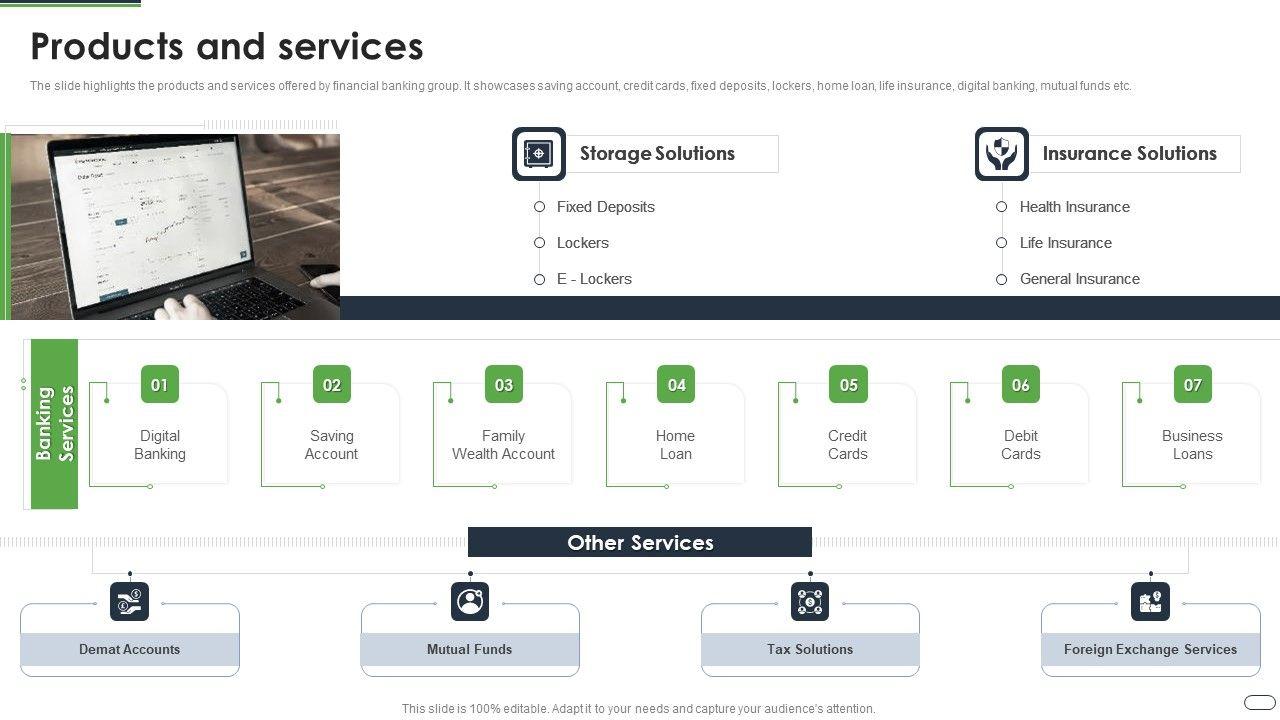Click the green 07 number badge
Image resolution: width=1280 pixels, height=720 pixels.
(x=1192, y=385)
